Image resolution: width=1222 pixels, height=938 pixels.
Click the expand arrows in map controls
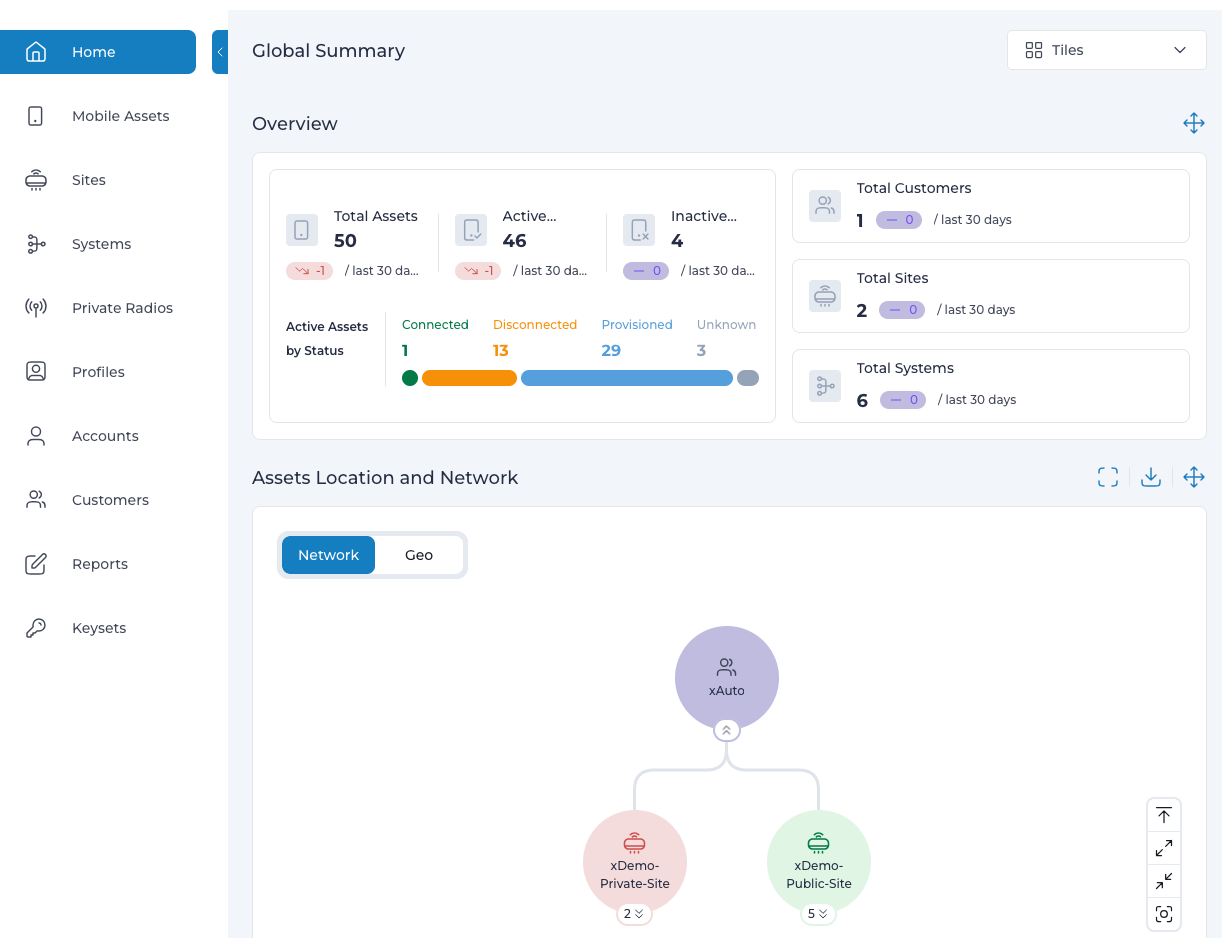[1164, 848]
